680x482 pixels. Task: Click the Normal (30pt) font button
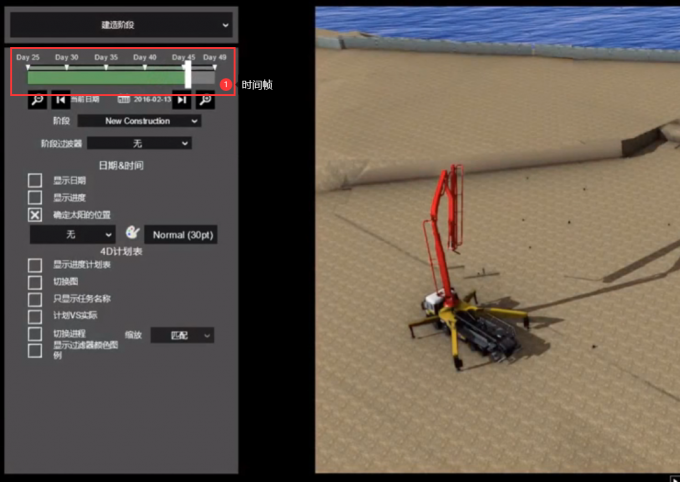pos(181,235)
